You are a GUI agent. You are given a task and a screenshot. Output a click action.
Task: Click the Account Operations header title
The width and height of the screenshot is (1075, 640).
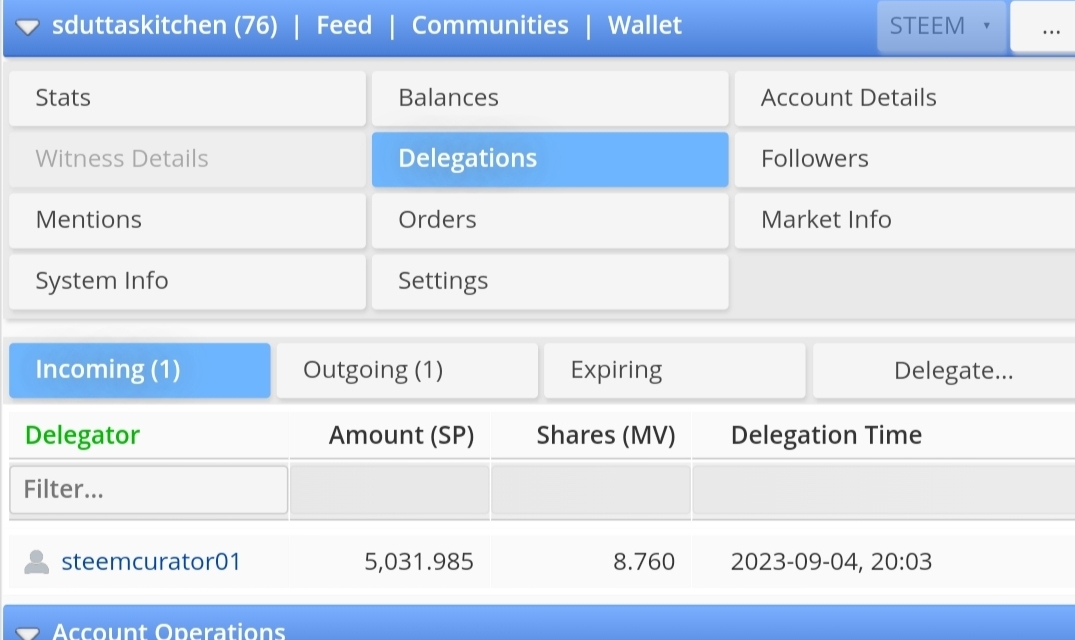coord(169,630)
